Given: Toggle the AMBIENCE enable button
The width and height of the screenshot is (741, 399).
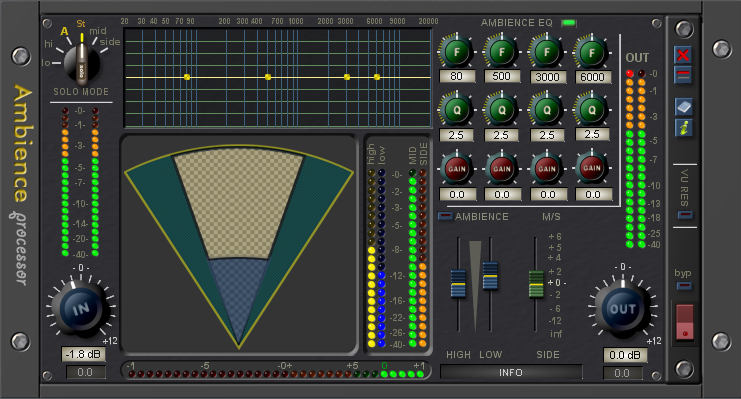Looking at the screenshot, I should pyautogui.click(x=445, y=216).
